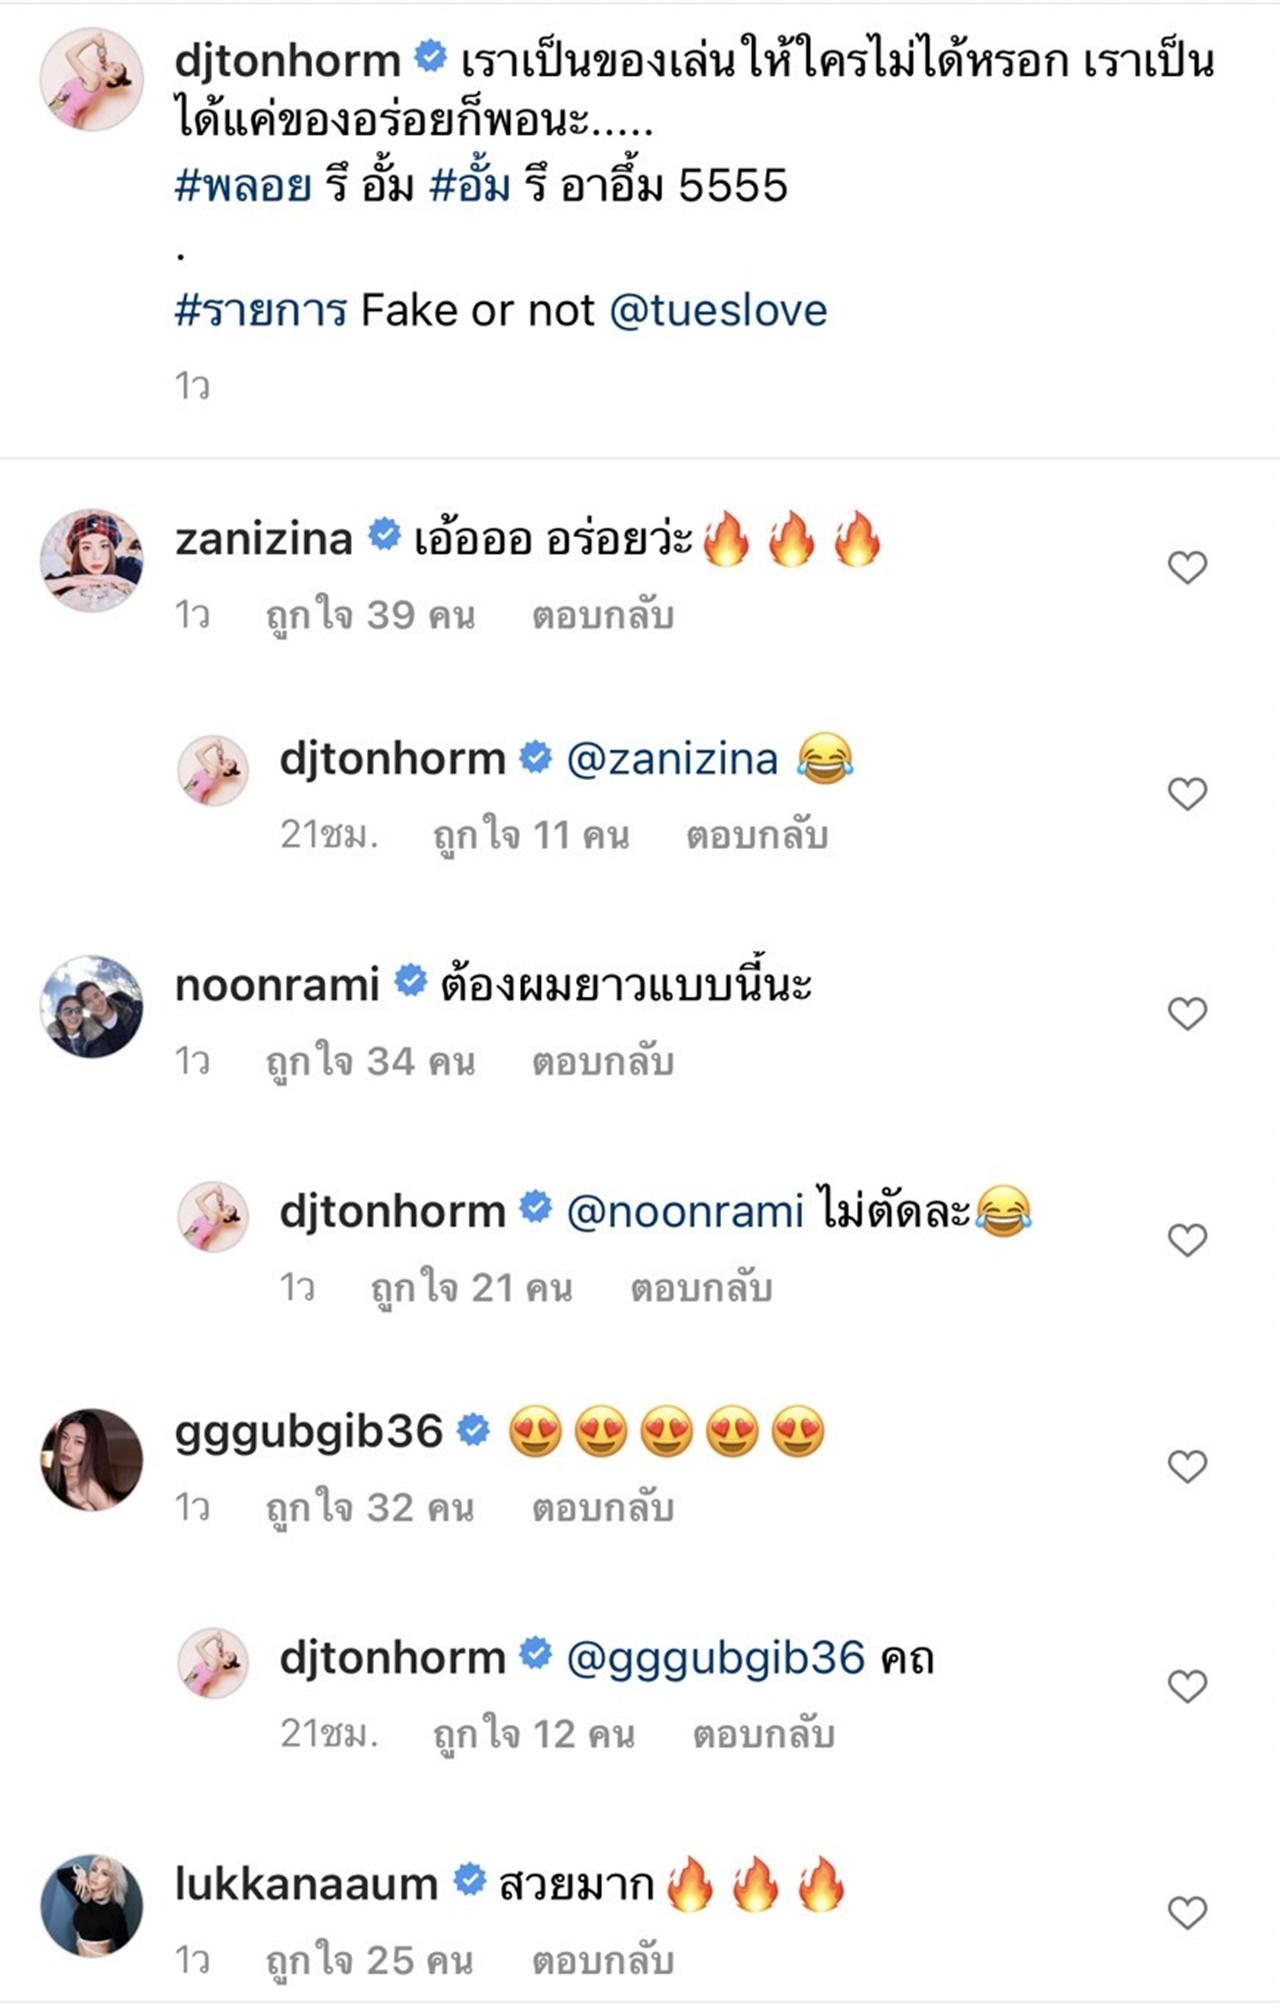The image size is (1280, 2008).
Task: View noonrami's profile picture
Action: 91,1006
